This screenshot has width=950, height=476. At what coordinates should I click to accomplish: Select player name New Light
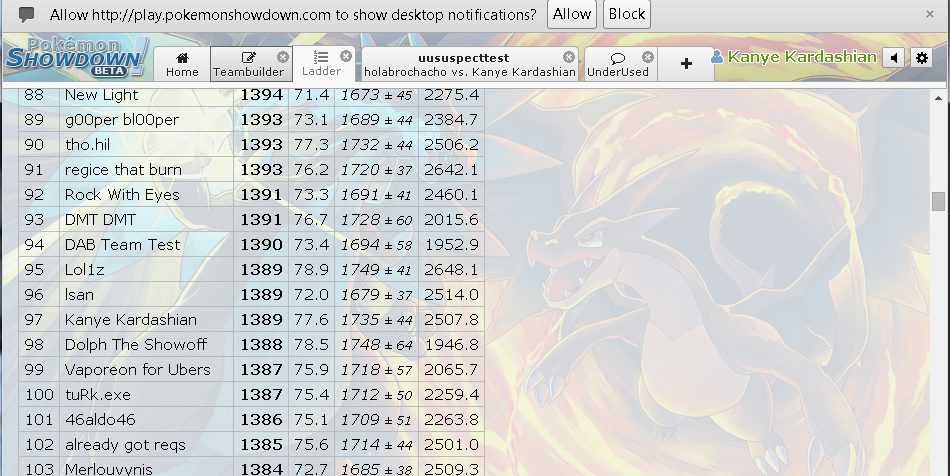[x=101, y=94]
